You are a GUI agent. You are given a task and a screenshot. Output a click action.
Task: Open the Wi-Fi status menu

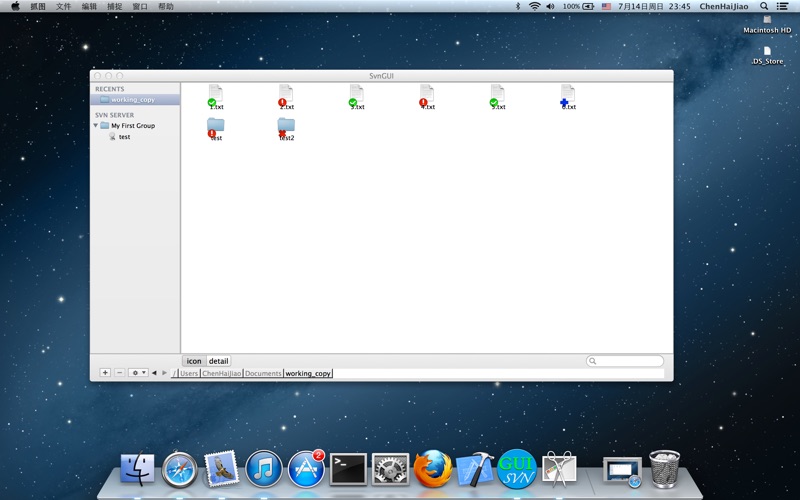[534, 6]
